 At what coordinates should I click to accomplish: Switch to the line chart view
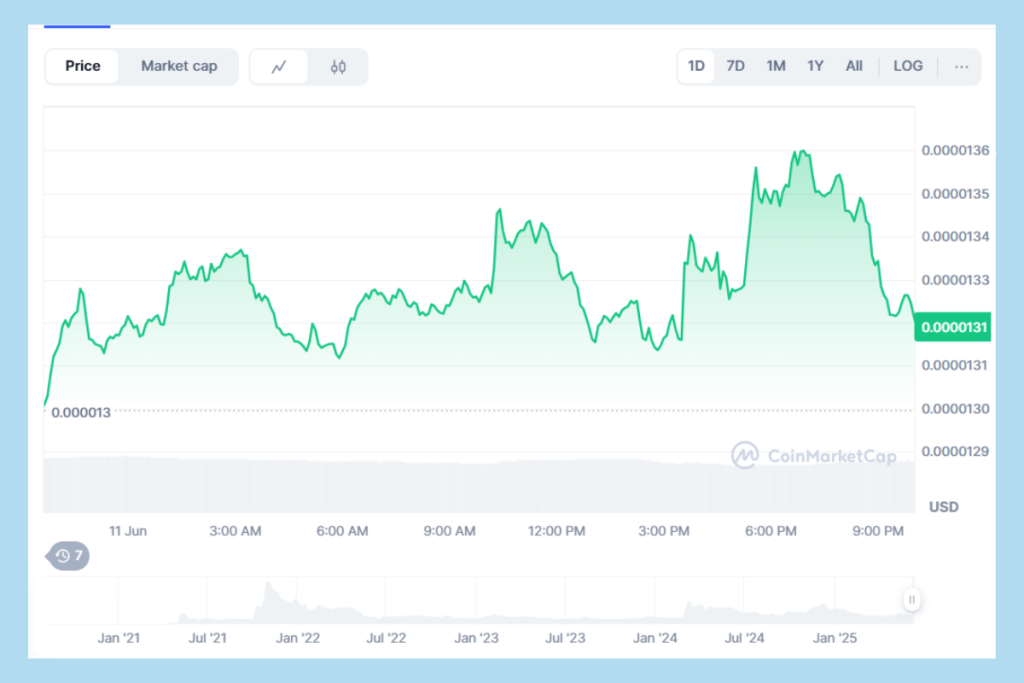(x=279, y=67)
